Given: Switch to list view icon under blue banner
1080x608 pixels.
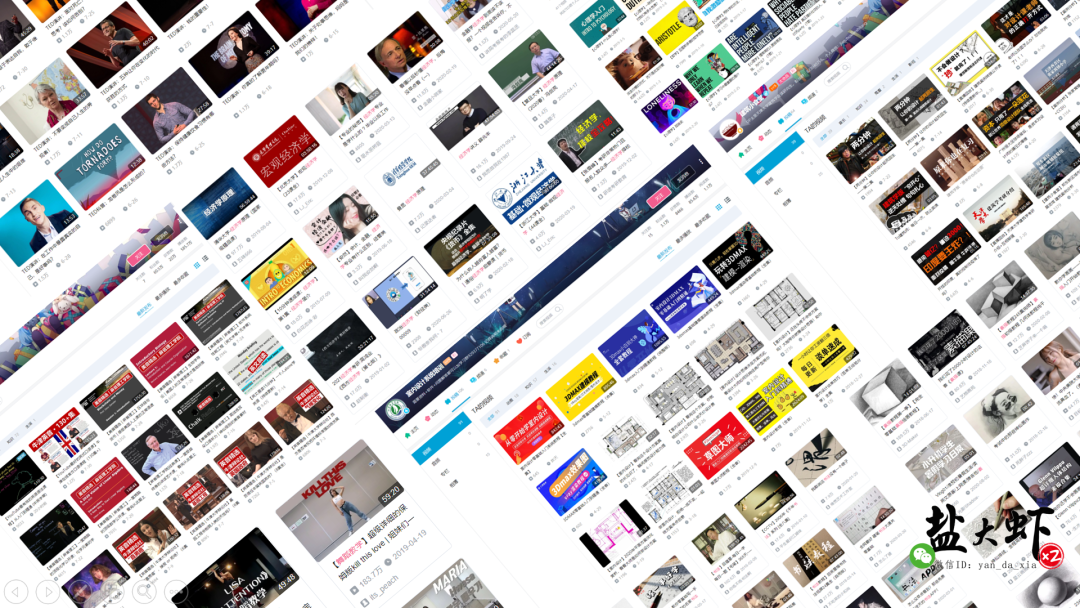Looking at the screenshot, I should click(727, 201).
